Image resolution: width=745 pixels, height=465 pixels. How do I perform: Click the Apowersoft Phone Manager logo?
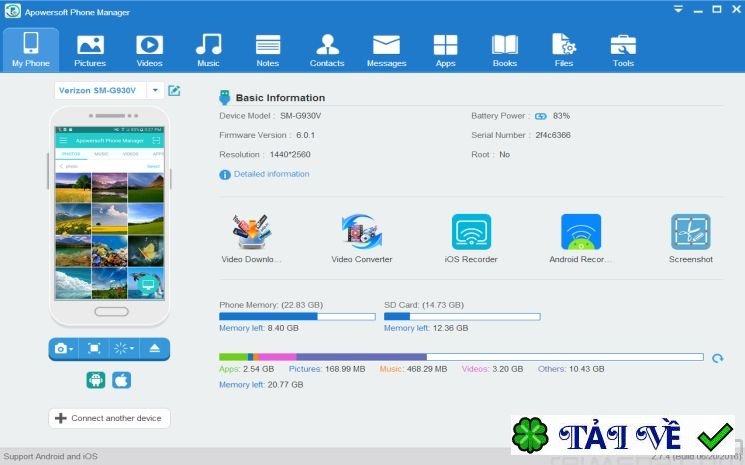pyautogui.click(x=12, y=11)
